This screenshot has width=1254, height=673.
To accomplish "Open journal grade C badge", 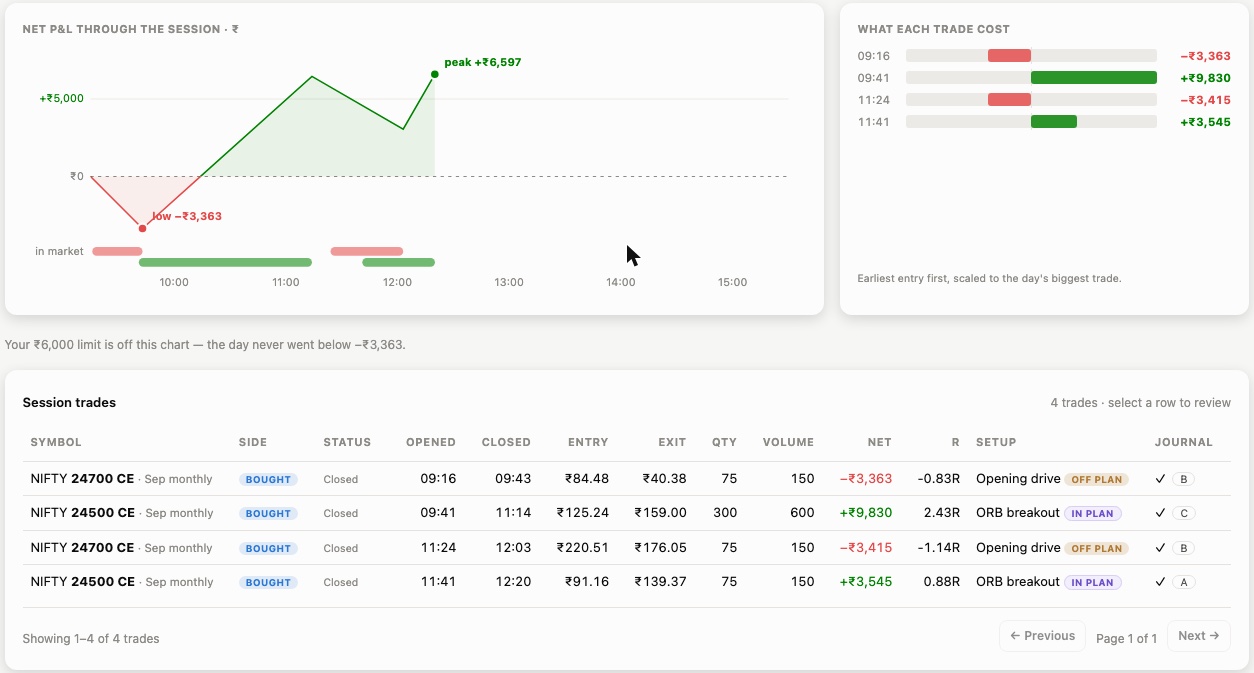I will (1184, 513).
